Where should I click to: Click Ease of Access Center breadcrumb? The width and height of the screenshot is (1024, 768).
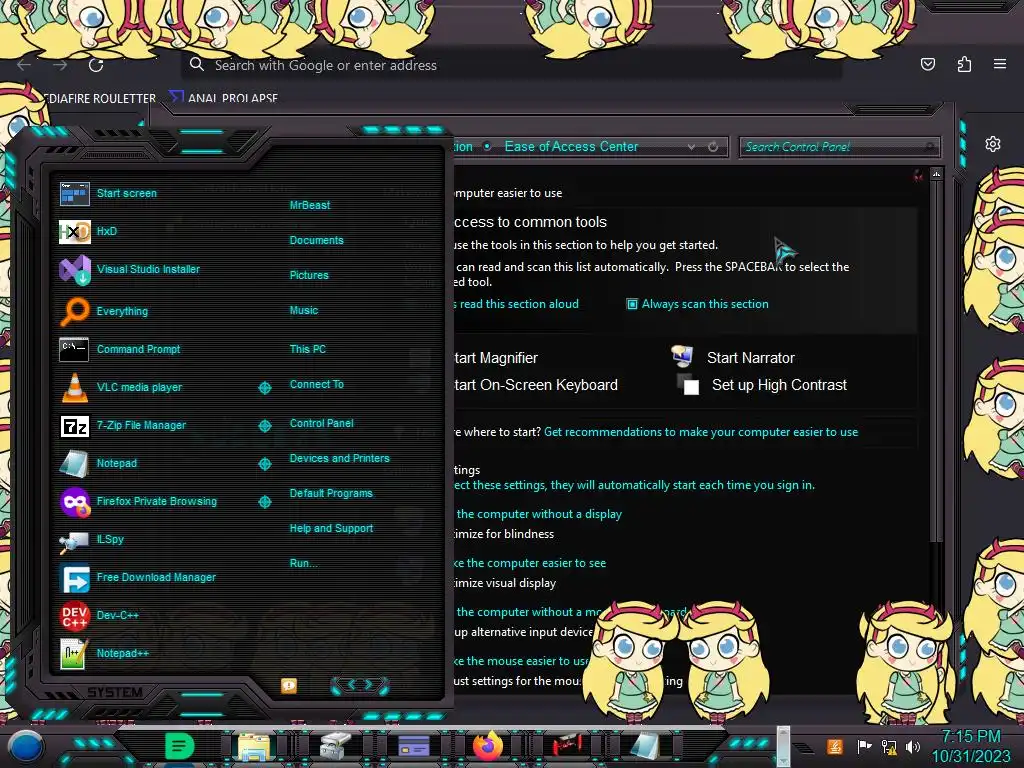(571, 147)
